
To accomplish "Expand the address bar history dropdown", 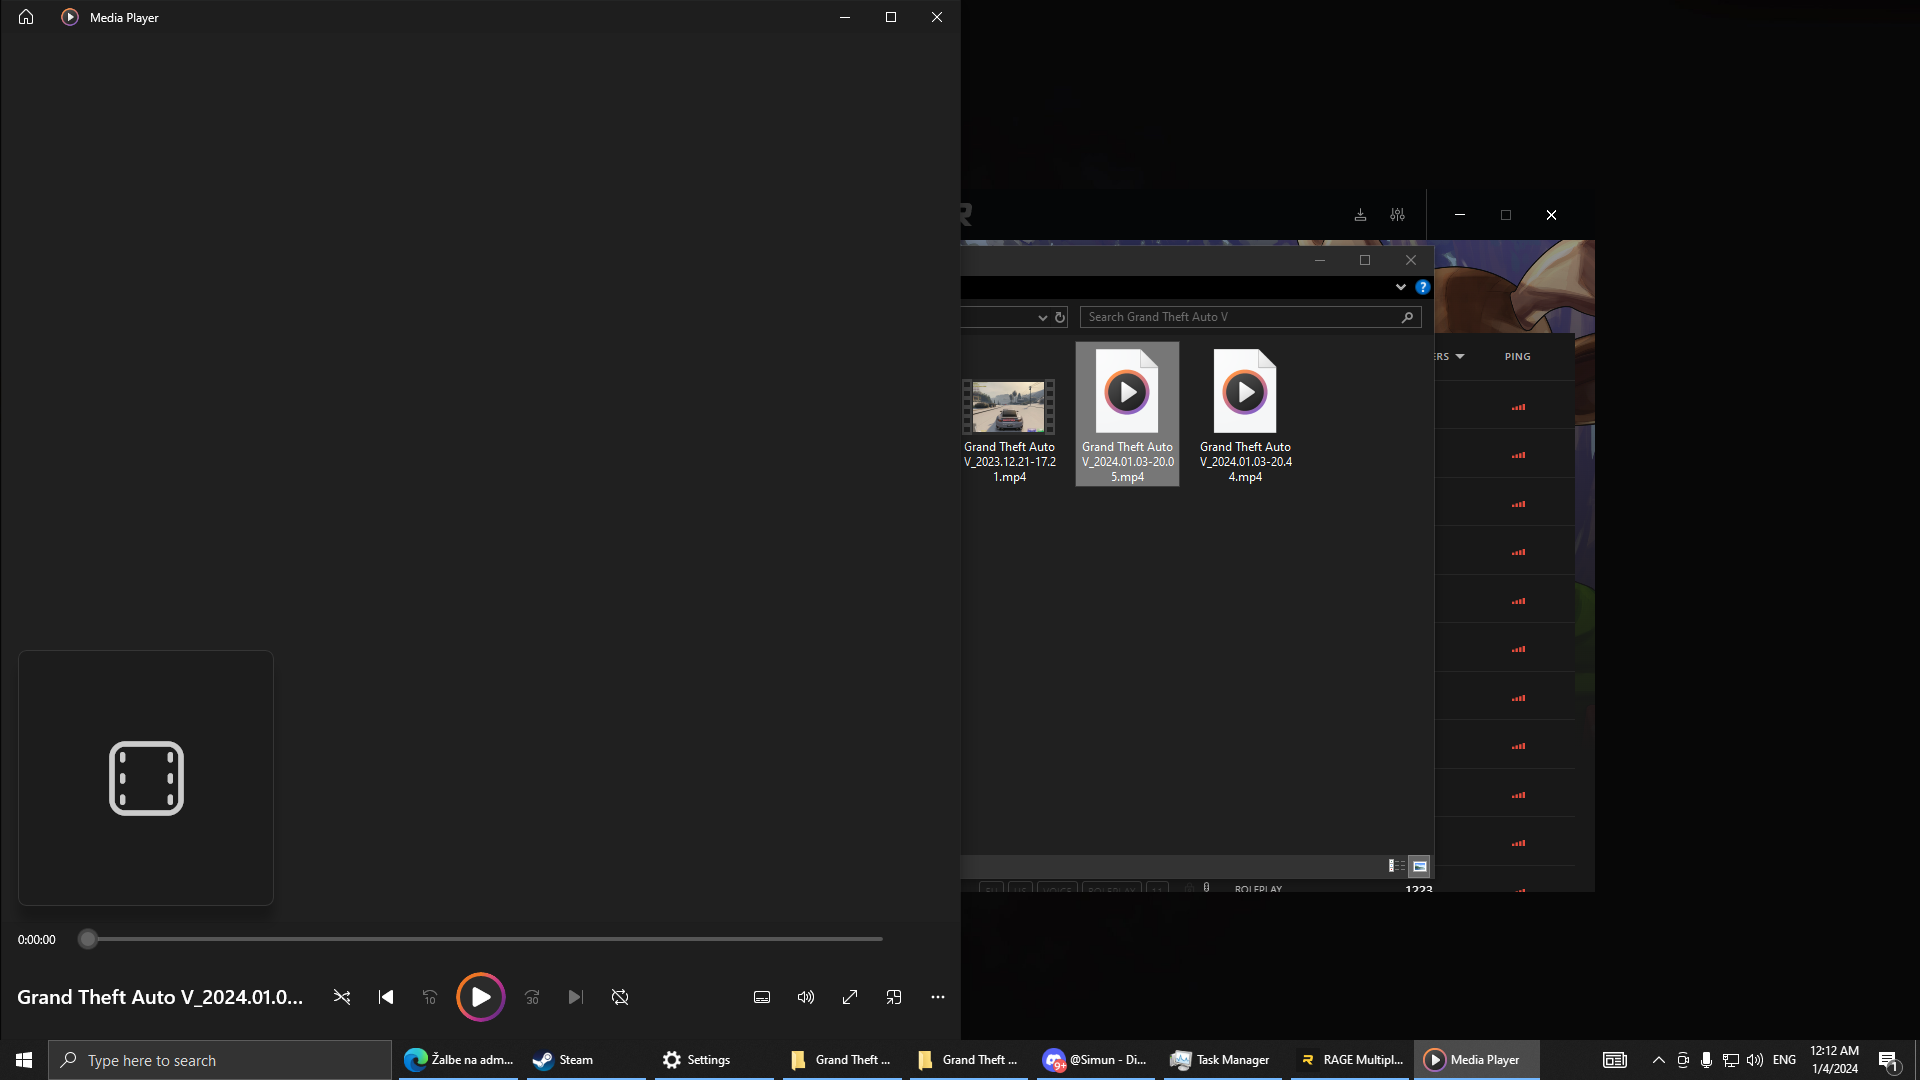I will (x=1042, y=317).
